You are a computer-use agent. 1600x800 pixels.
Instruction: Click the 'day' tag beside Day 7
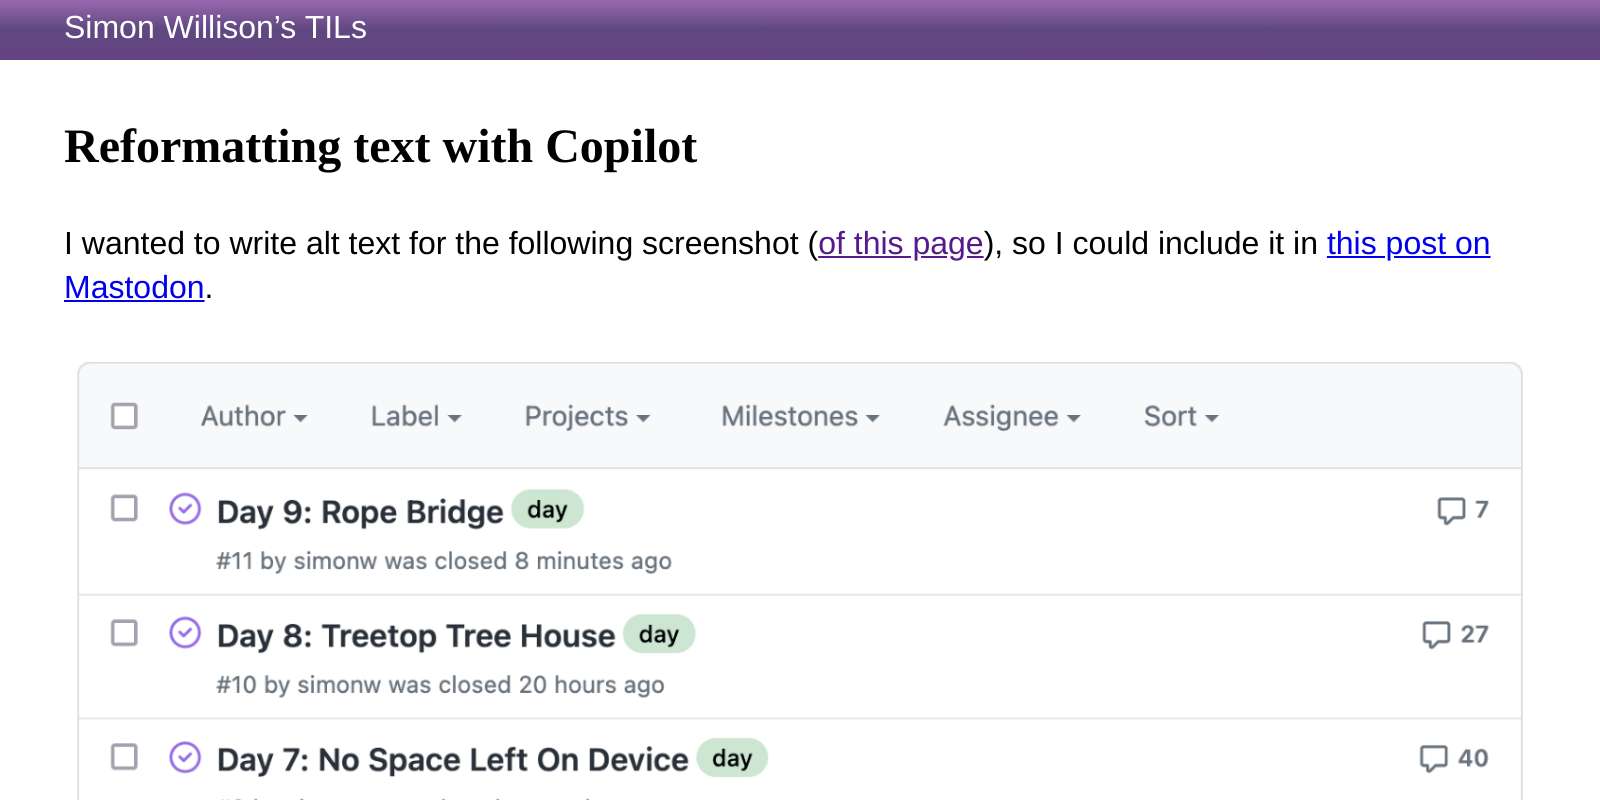(x=732, y=757)
